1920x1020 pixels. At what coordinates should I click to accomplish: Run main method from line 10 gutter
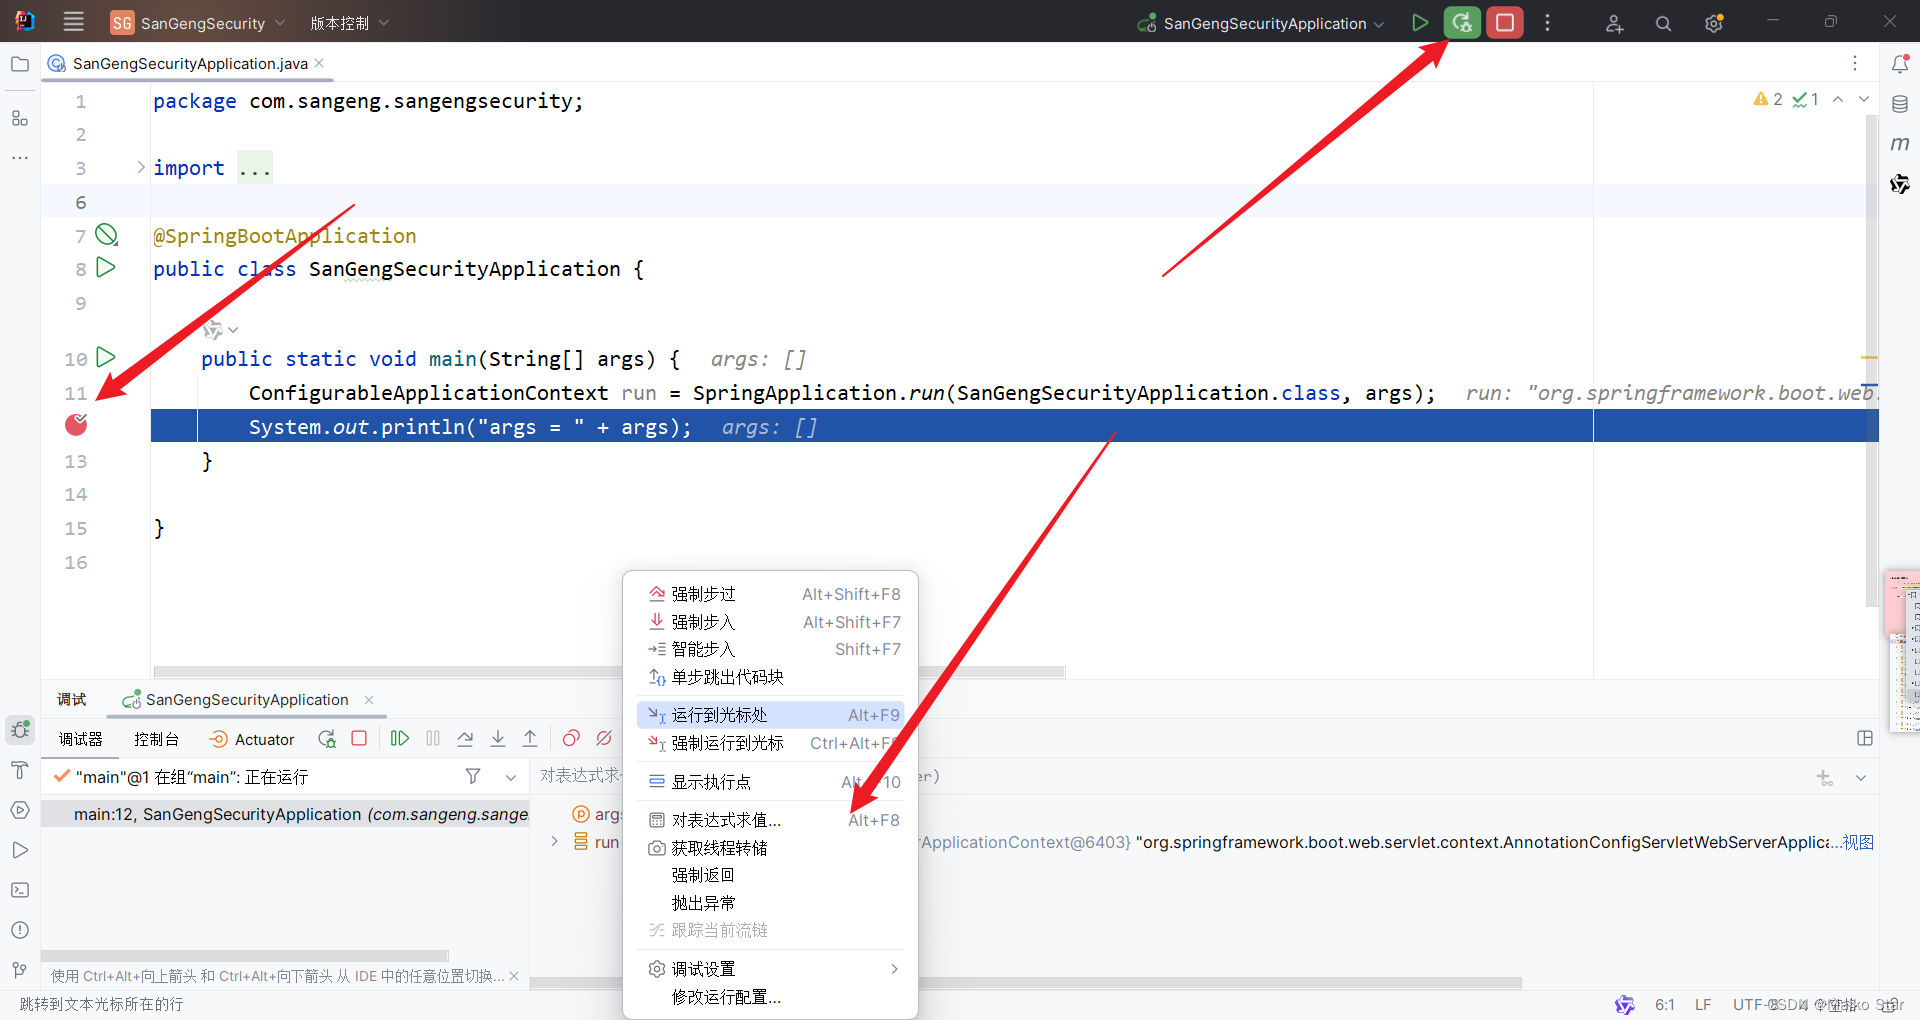[105, 358]
